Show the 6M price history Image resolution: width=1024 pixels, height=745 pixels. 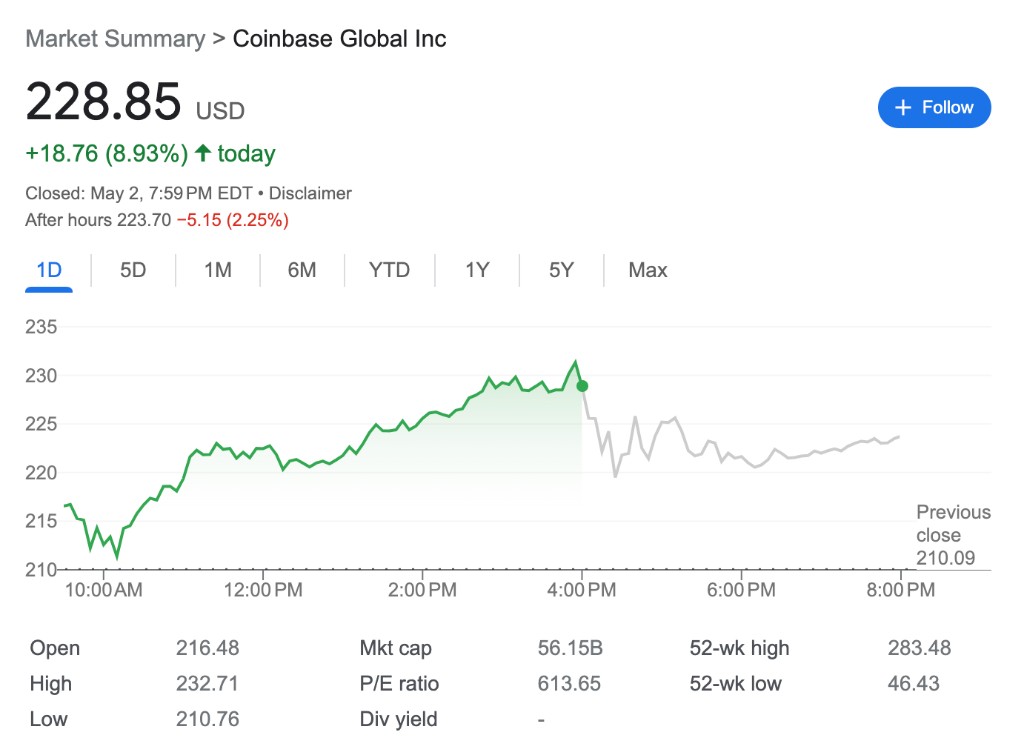(x=301, y=270)
